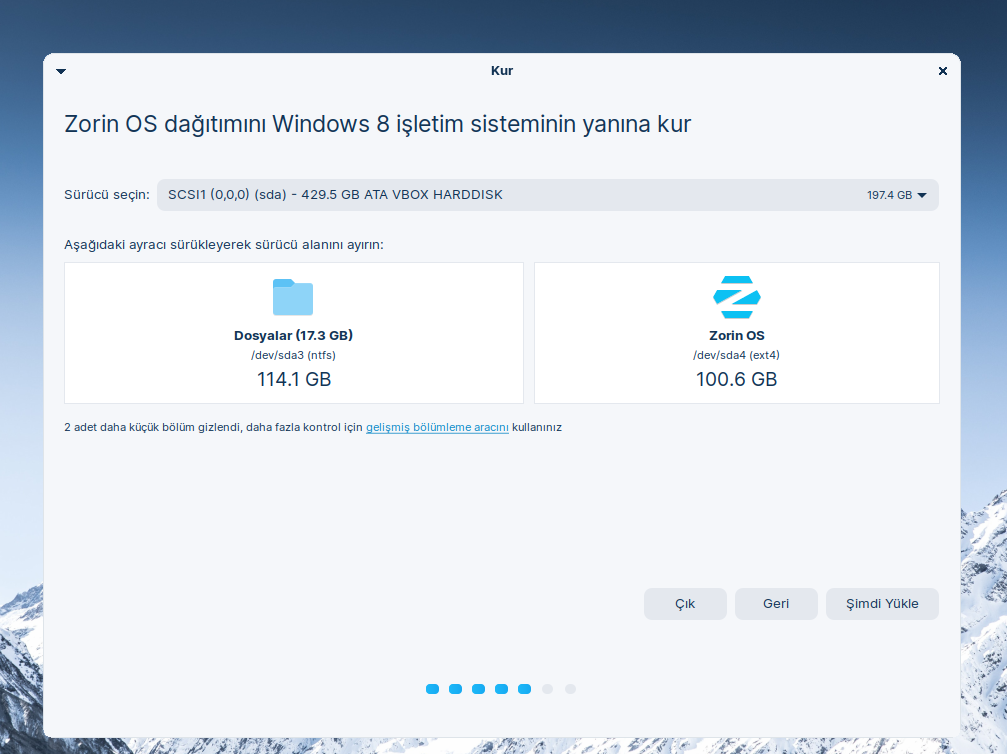Open the gelişmiş bölümleme aracını link
This screenshot has height=754, width=1007.
(x=437, y=427)
